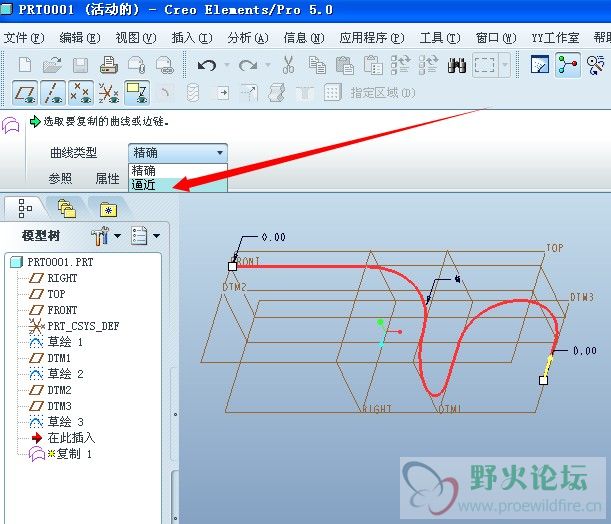The width and height of the screenshot is (611, 524).
Task: Click the curve end handle square
Action: (543, 380)
